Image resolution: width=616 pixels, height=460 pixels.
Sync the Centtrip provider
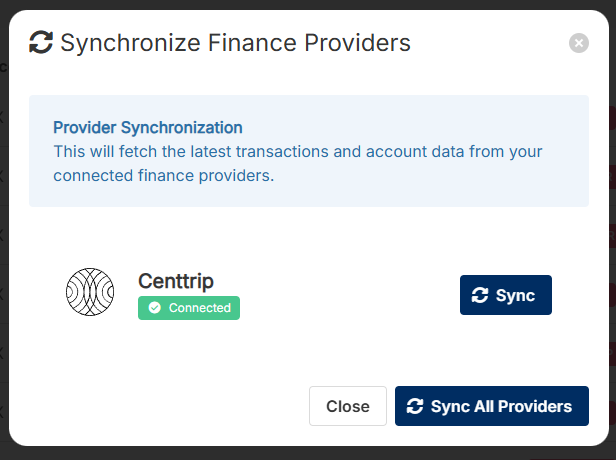click(x=505, y=295)
